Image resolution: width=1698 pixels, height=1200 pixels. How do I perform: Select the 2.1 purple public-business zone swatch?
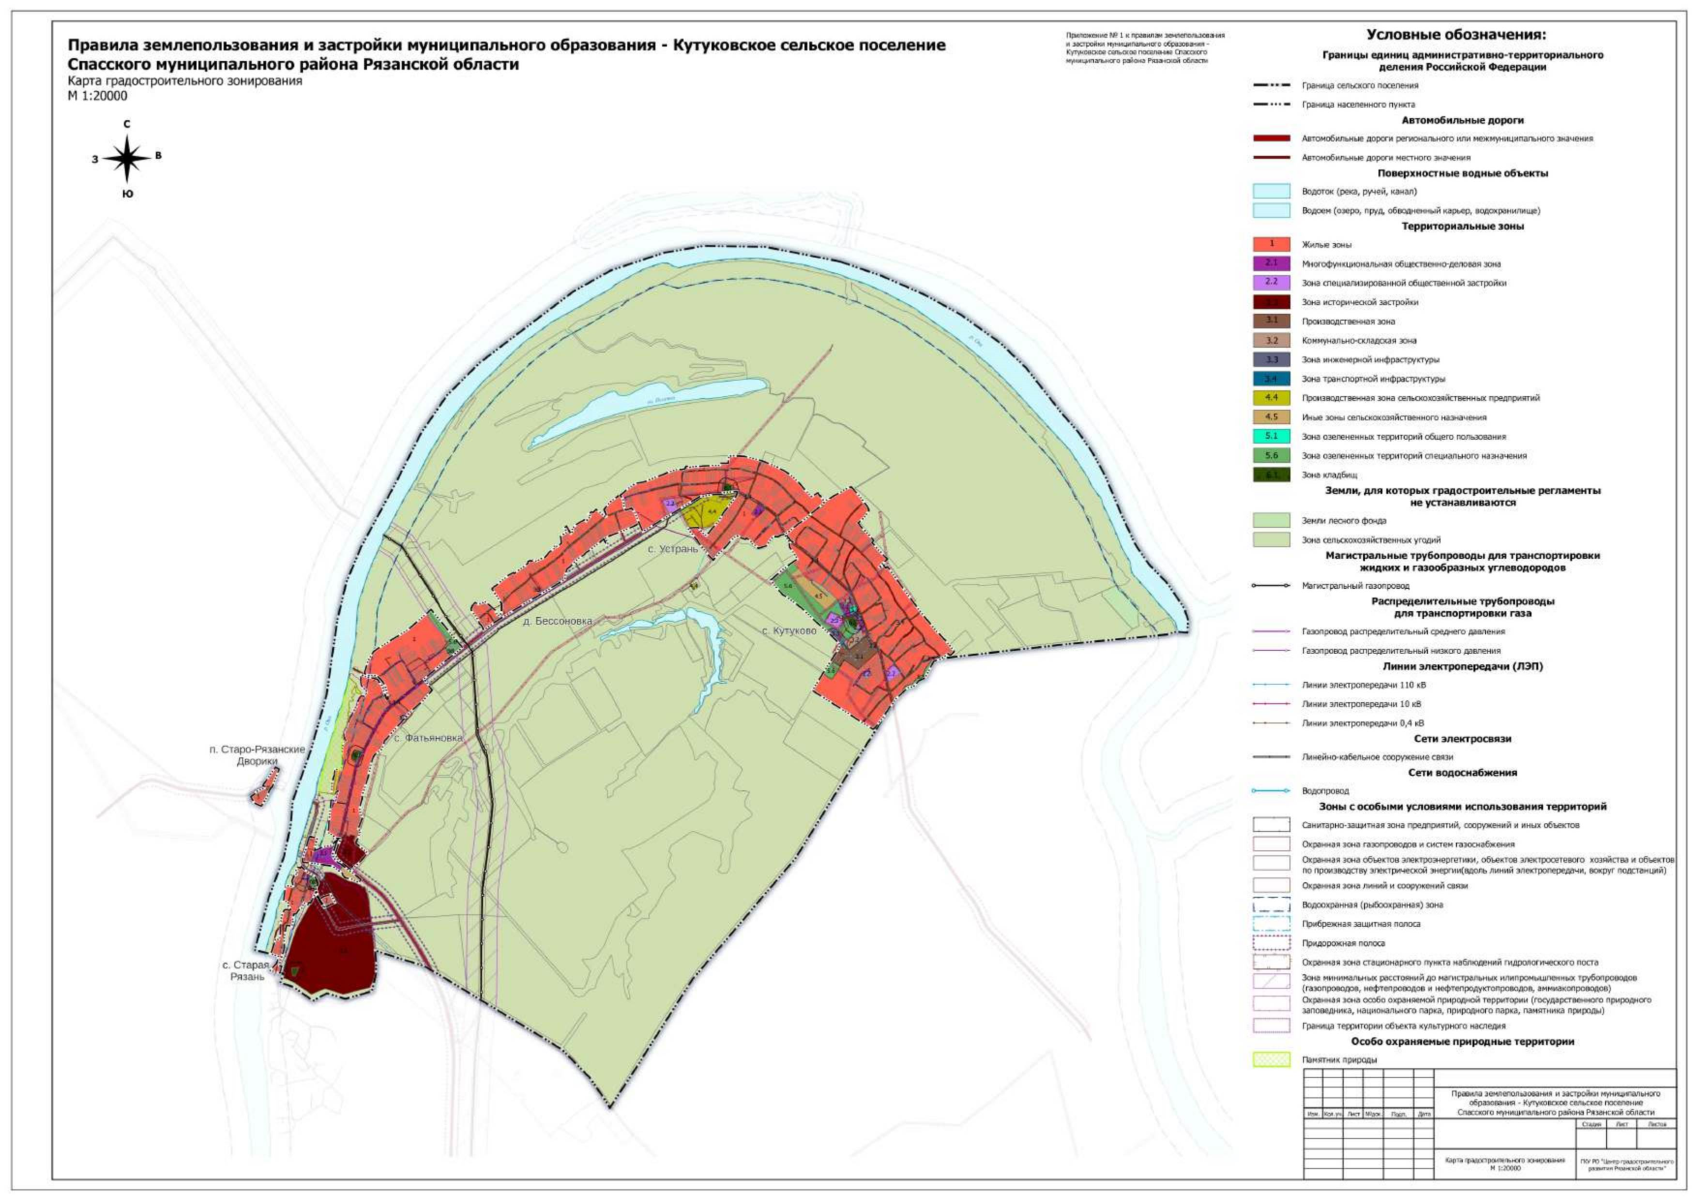click(x=1271, y=264)
